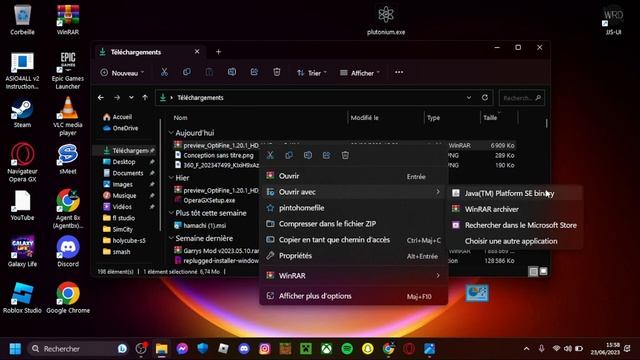The height and width of the screenshot is (360, 640).
Task: Open the more options ellipsis button
Action: pos(399,72)
